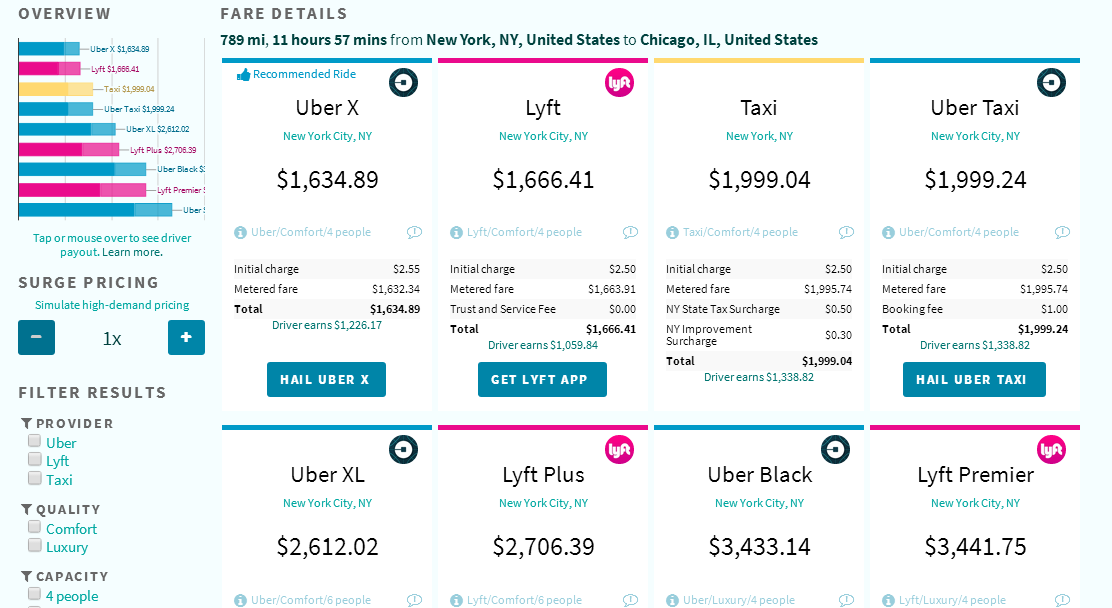The image size is (1112, 608).
Task: Increase surge pricing with plus button
Action: (186, 337)
